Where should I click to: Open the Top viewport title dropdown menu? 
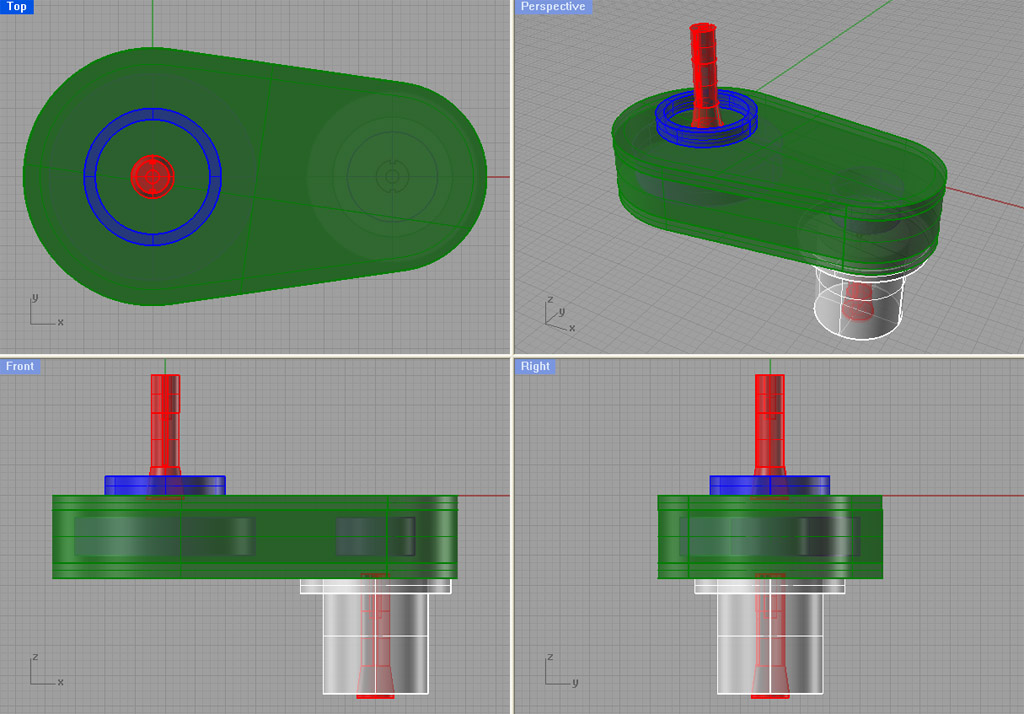pyautogui.click(x=16, y=6)
